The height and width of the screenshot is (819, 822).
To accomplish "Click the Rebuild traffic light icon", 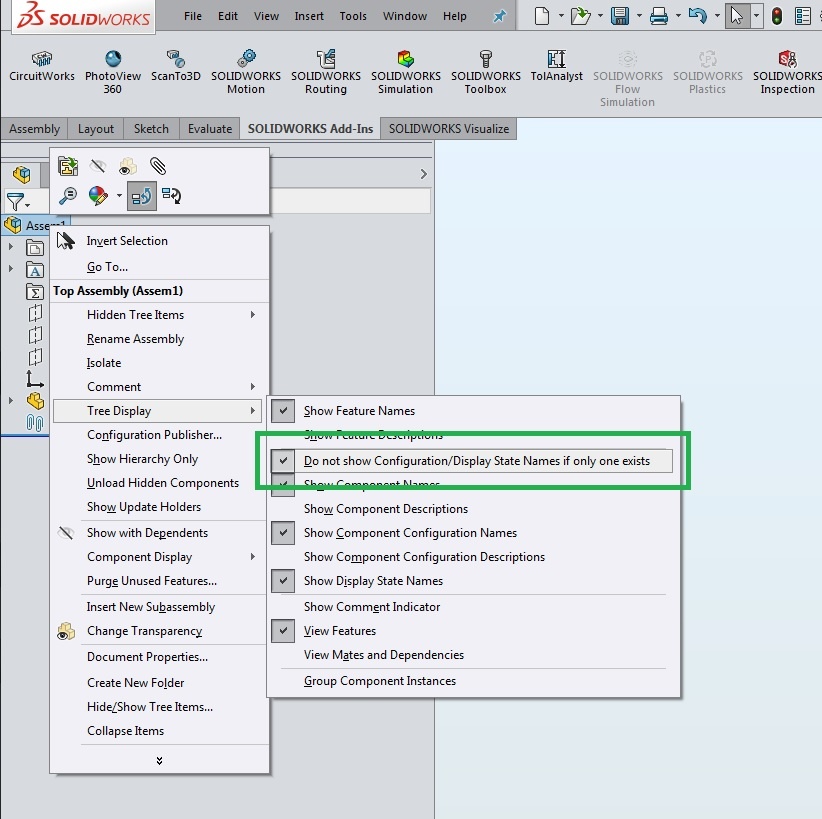I will pos(777,16).
